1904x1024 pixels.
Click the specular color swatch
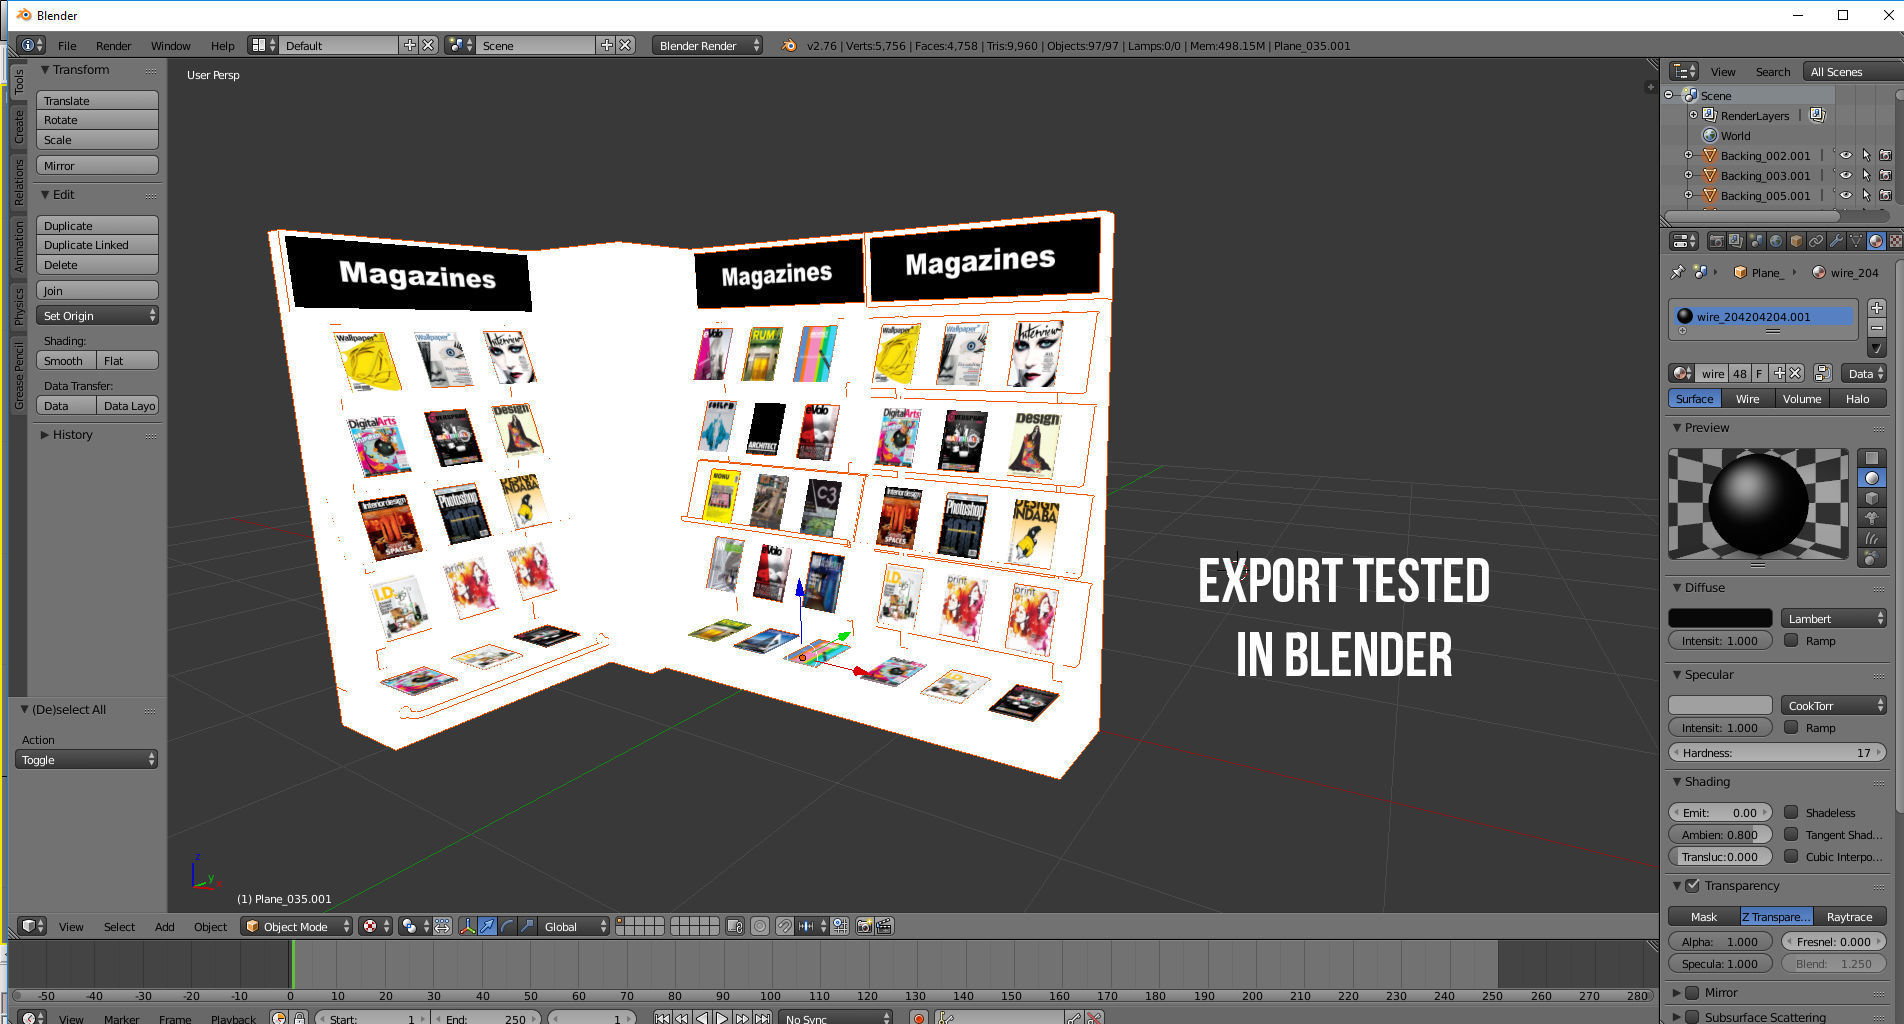point(1720,705)
